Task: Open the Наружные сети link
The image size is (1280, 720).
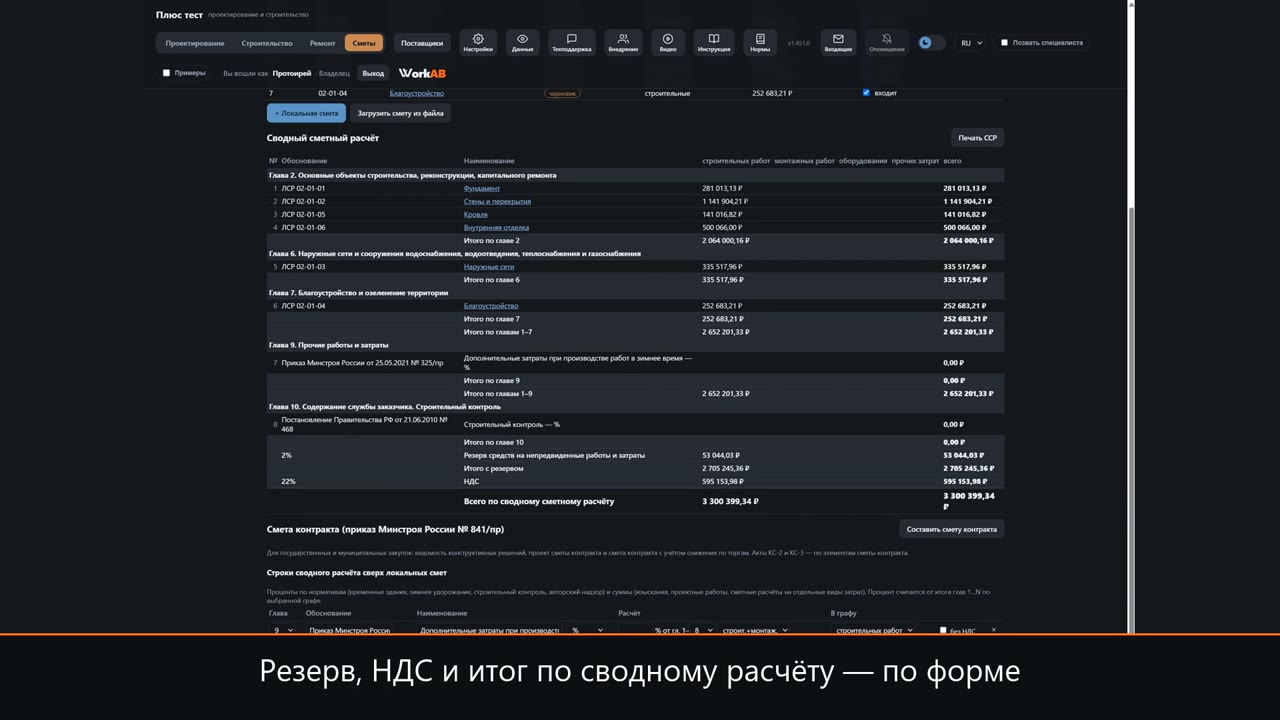Action: (489, 267)
